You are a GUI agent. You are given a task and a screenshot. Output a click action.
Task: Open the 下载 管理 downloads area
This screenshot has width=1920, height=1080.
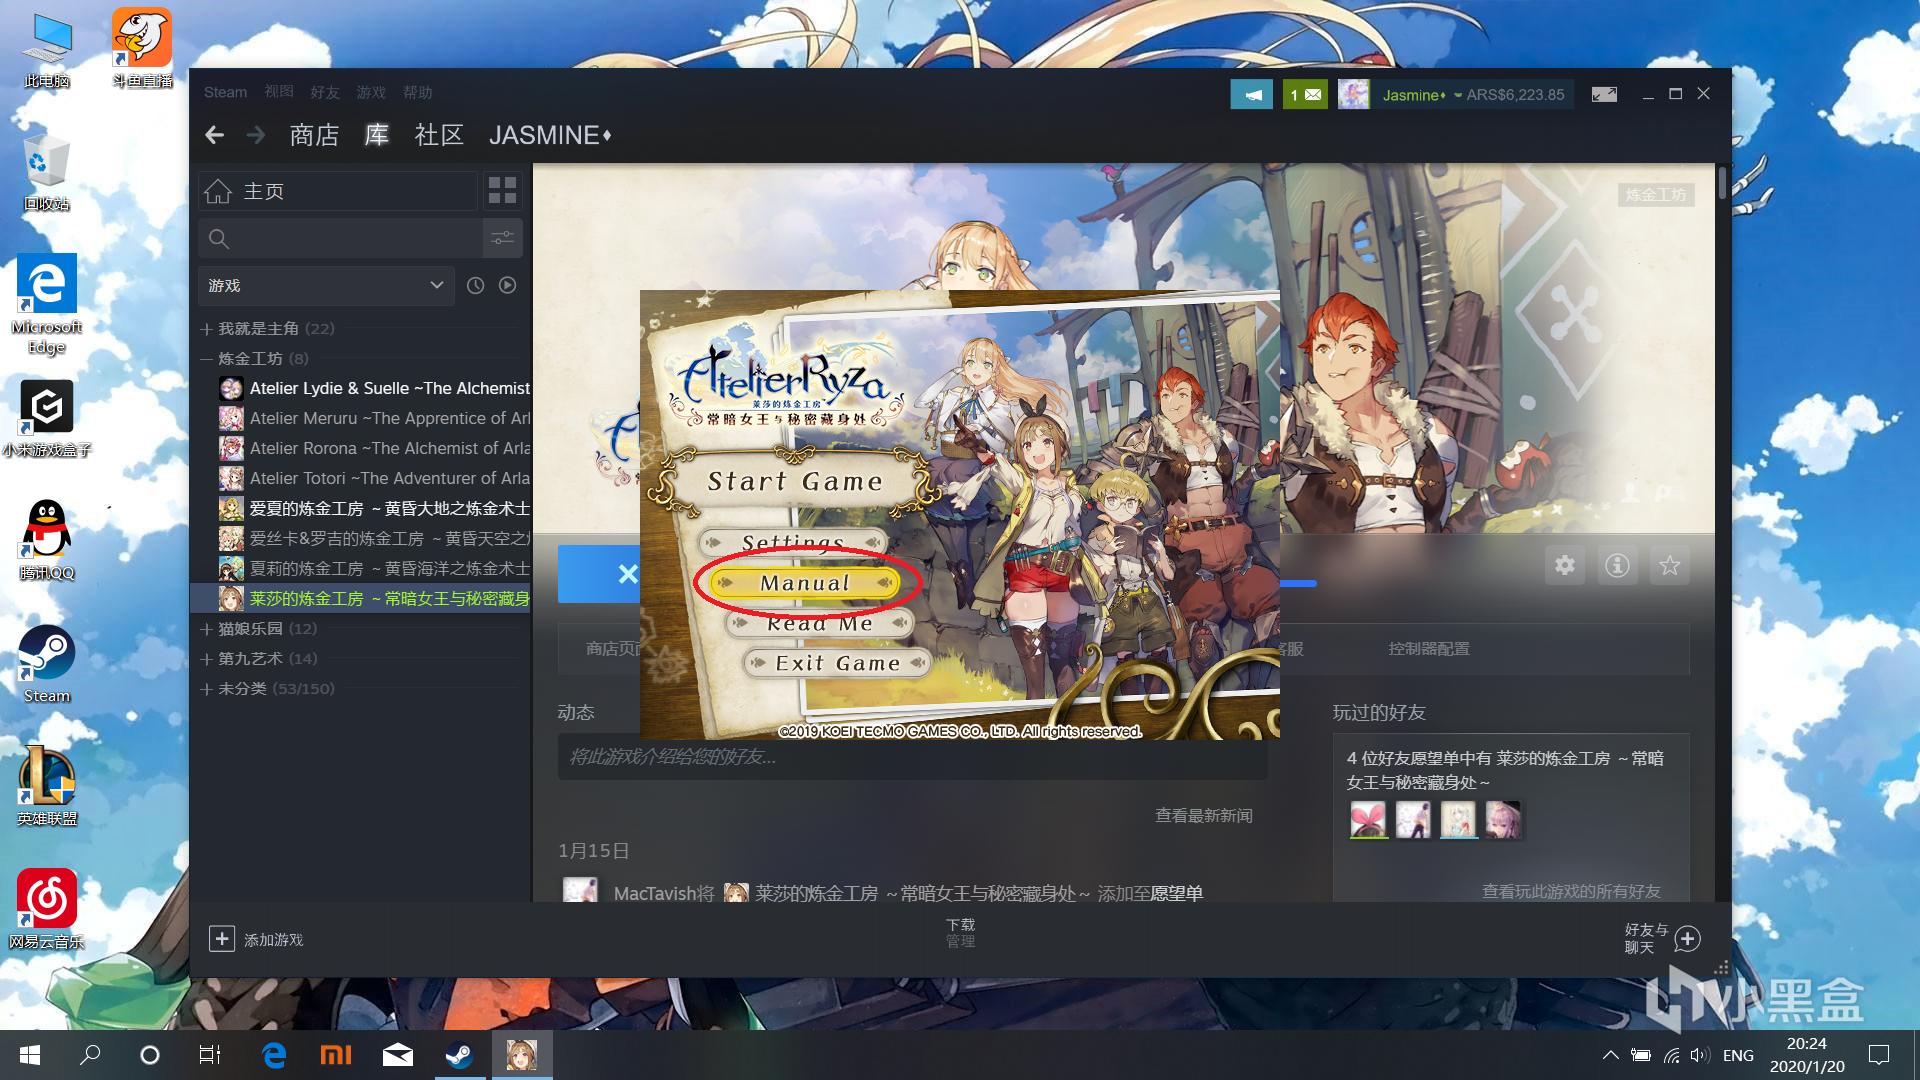point(960,933)
